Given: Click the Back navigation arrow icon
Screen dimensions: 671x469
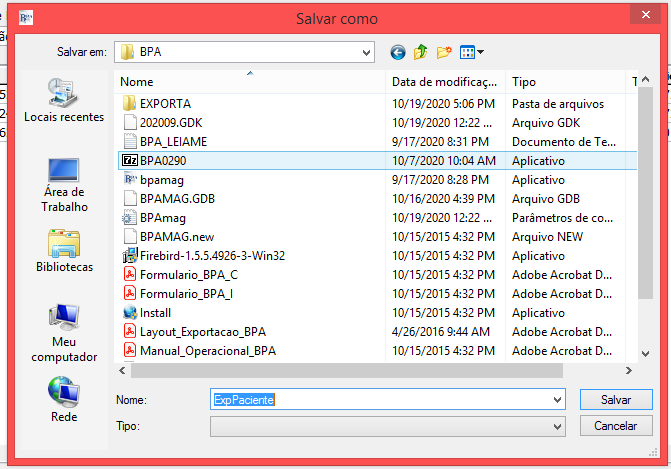Looking at the screenshot, I should [398, 52].
